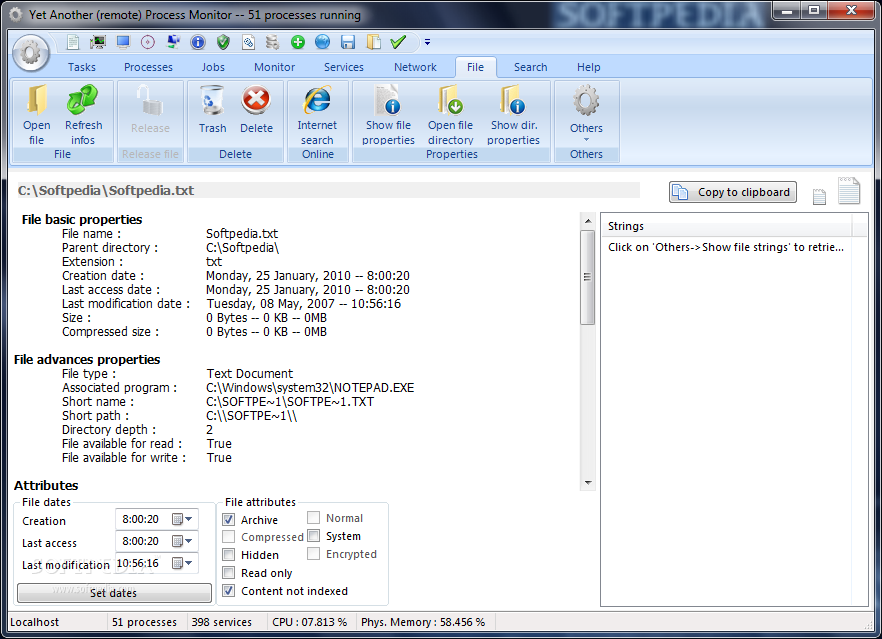Enable the Hidden attribute checkbox
The width and height of the screenshot is (882, 639).
(x=228, y=555)
